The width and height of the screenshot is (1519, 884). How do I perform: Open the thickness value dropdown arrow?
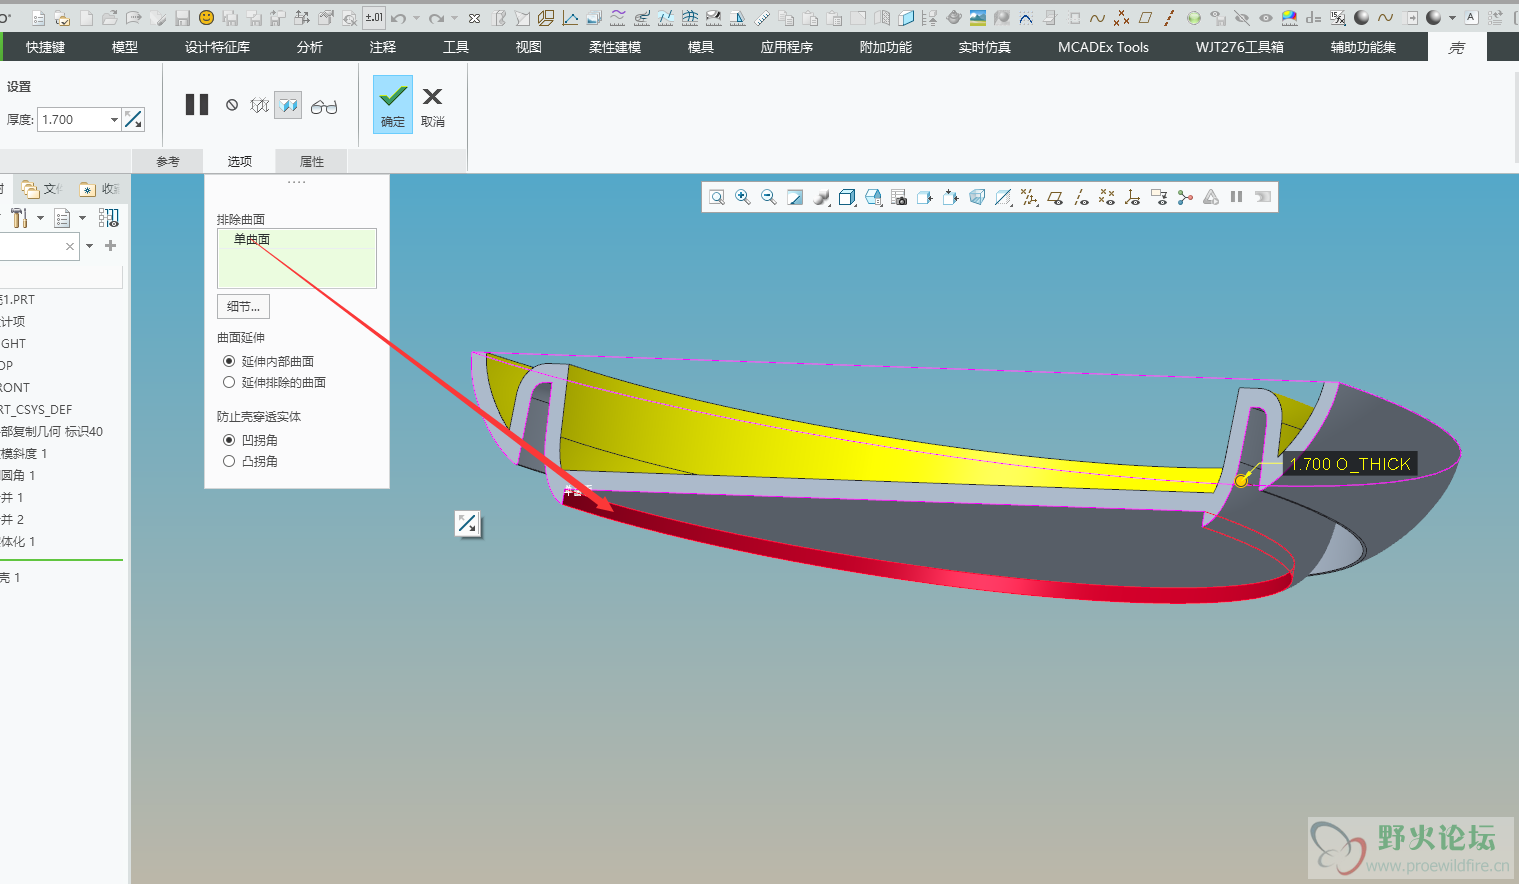[114, 120]
